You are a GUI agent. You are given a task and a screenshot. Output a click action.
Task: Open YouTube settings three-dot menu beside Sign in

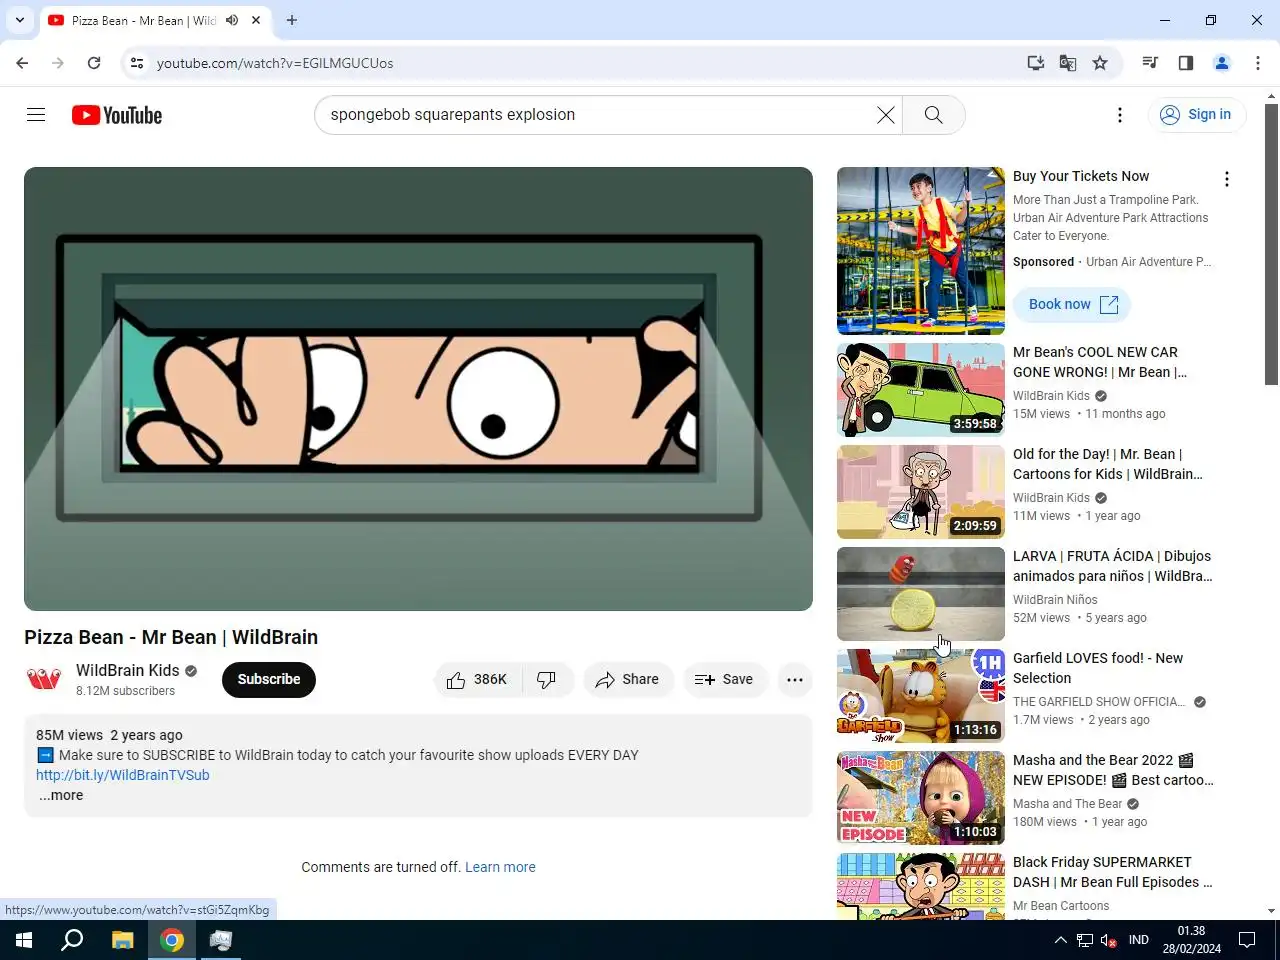(1120, 115)
